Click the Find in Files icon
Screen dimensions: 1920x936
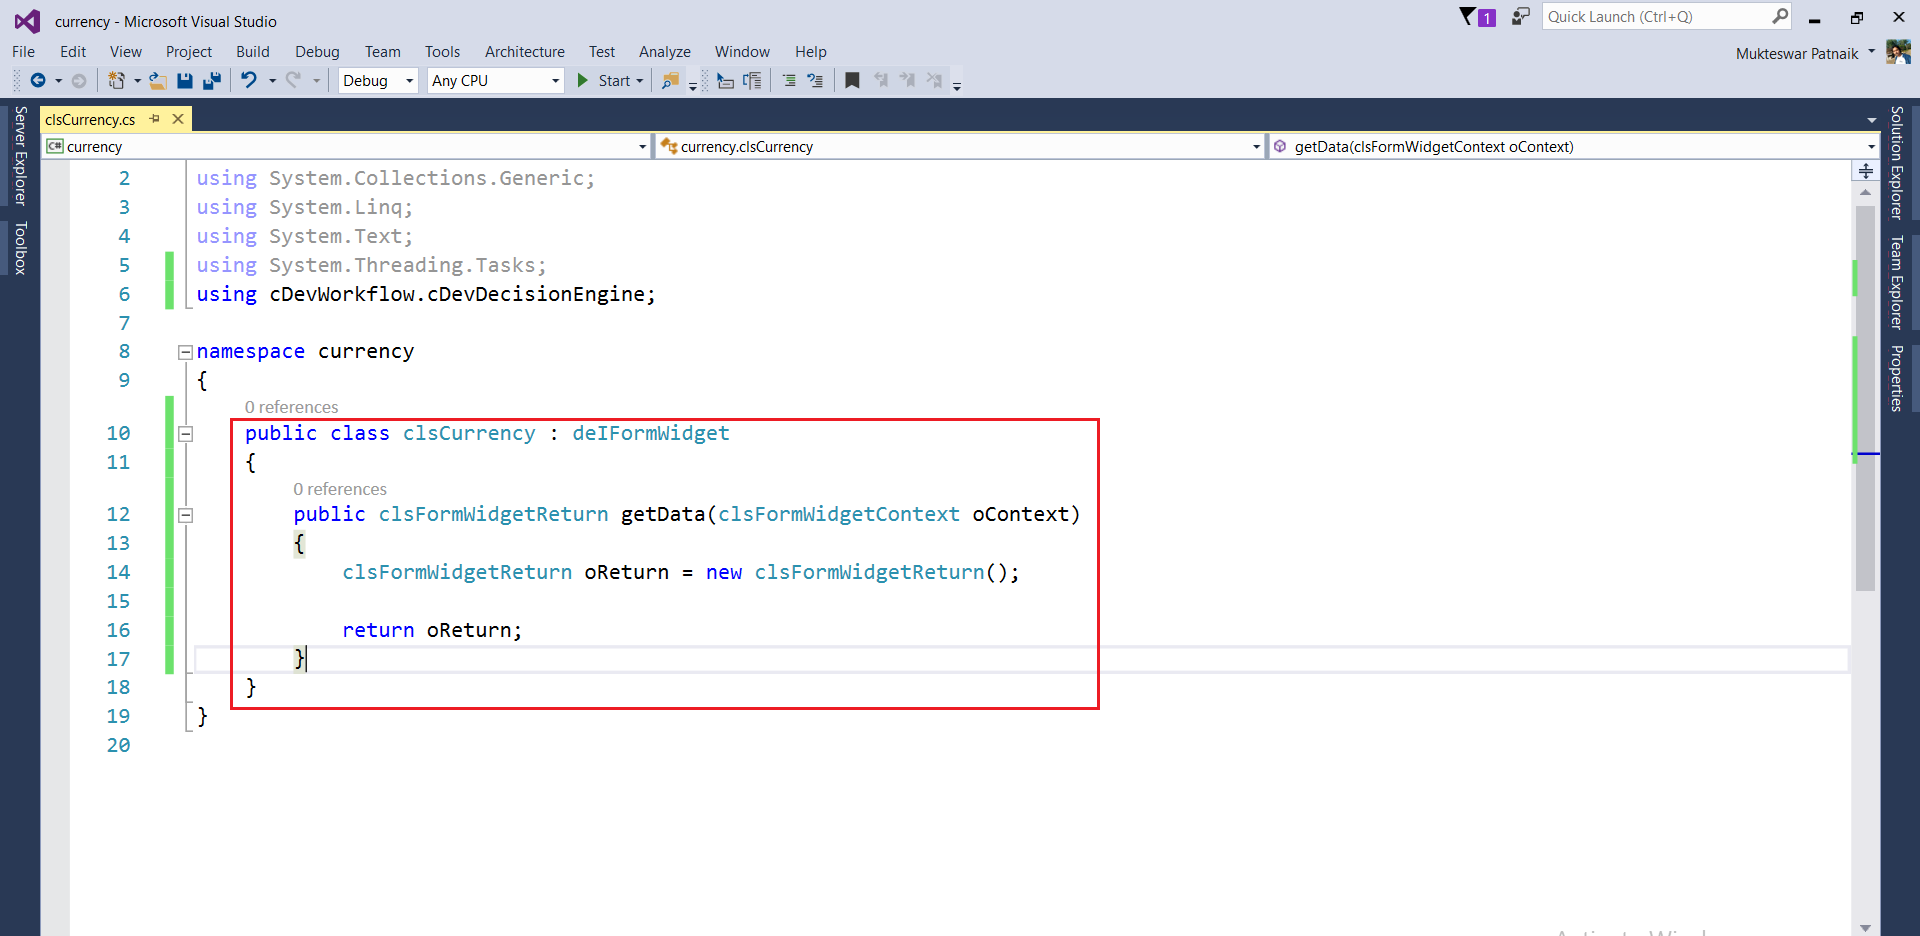click(x=671, y=81)
